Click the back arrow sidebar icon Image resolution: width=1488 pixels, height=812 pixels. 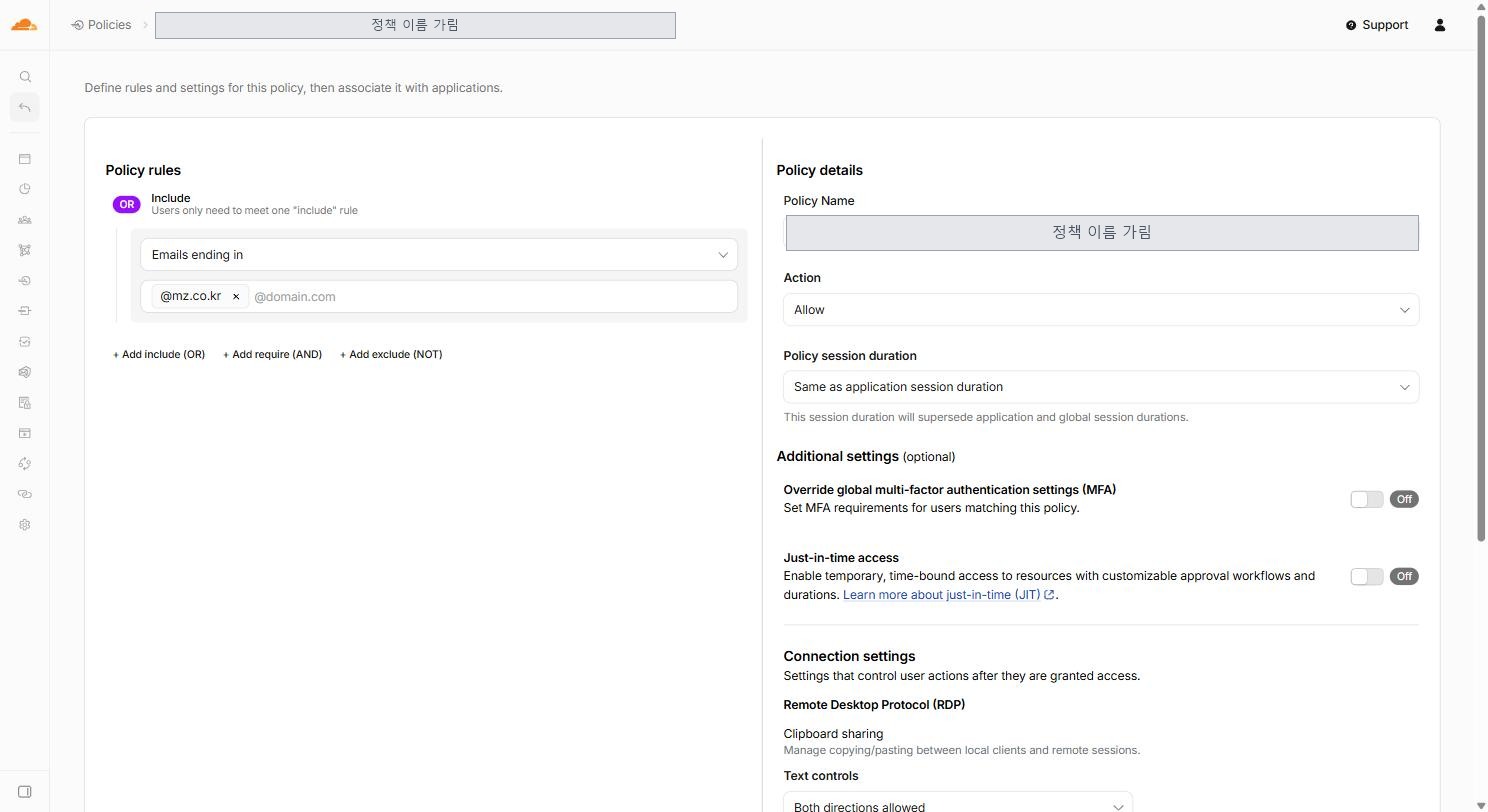[x=25, y=107]
